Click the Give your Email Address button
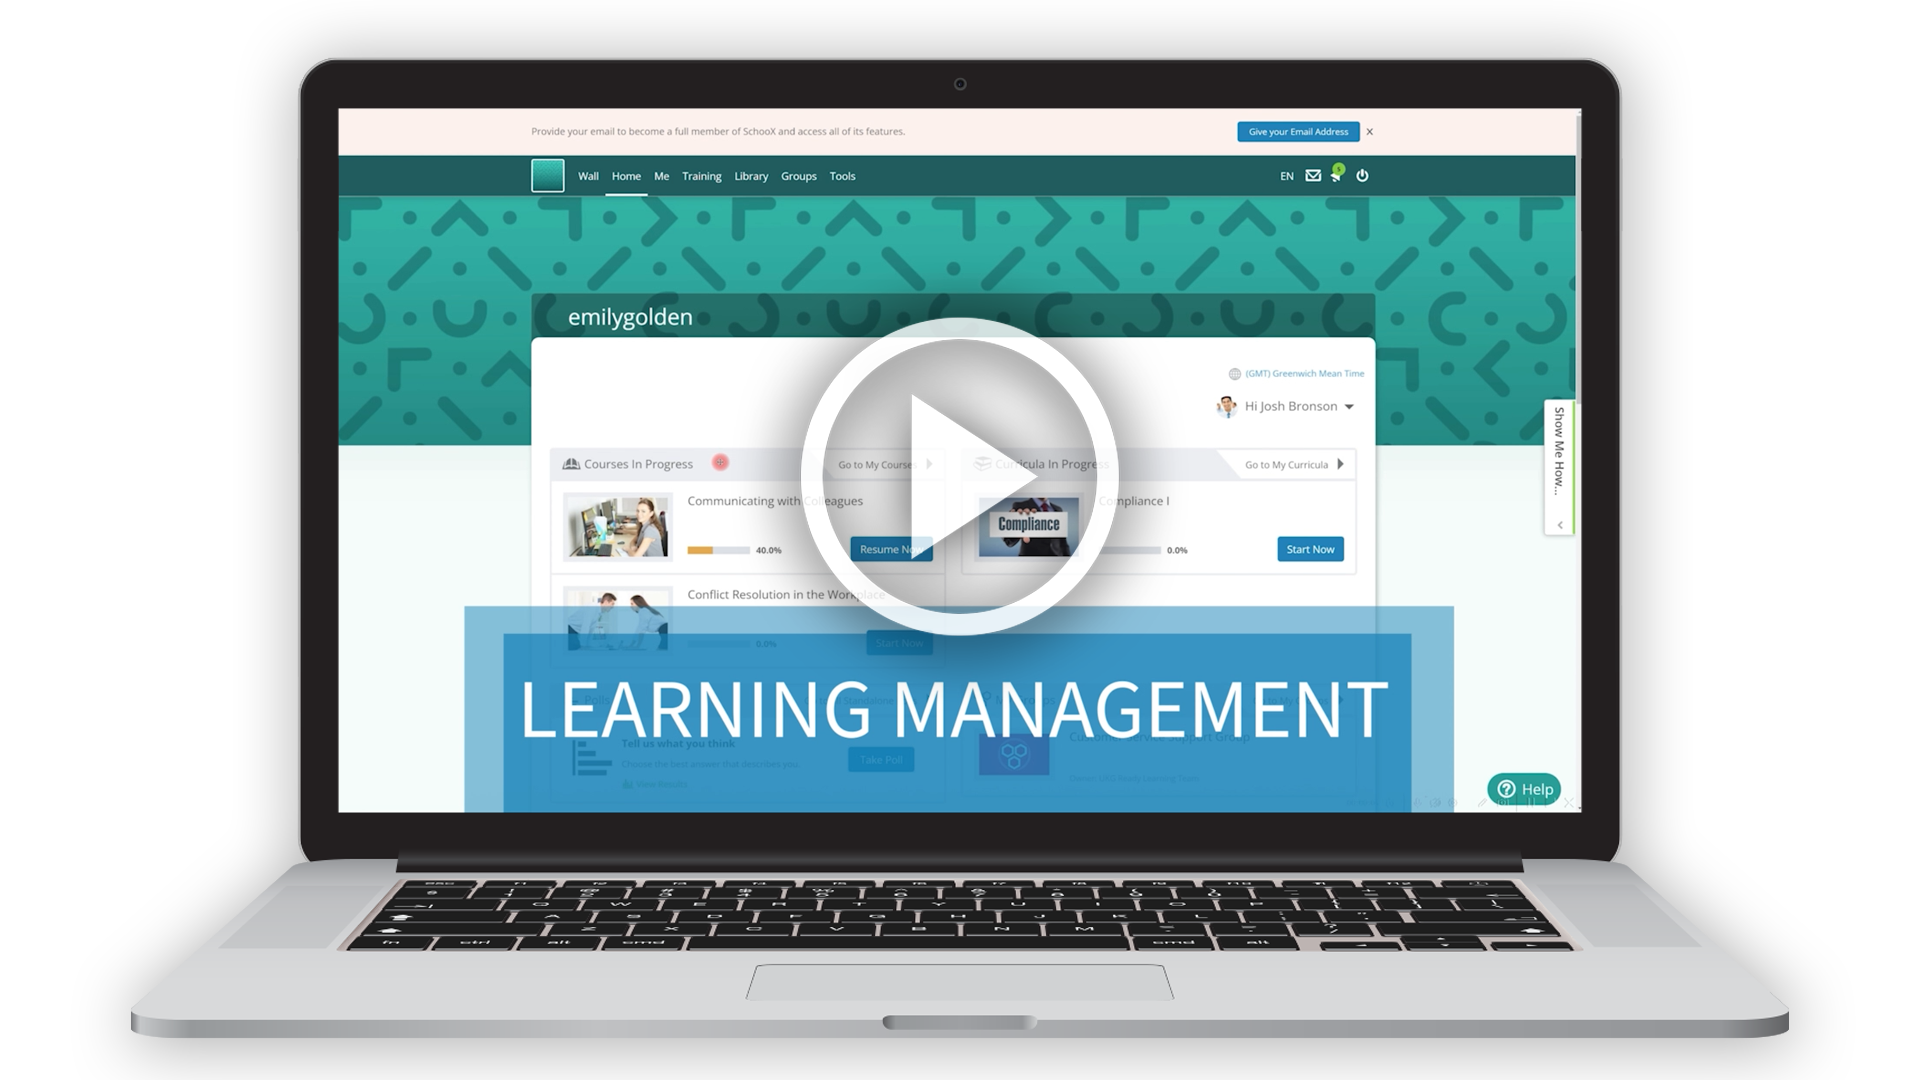The width and height of the screenshot is (1920, 1080). click(1296, 131)
